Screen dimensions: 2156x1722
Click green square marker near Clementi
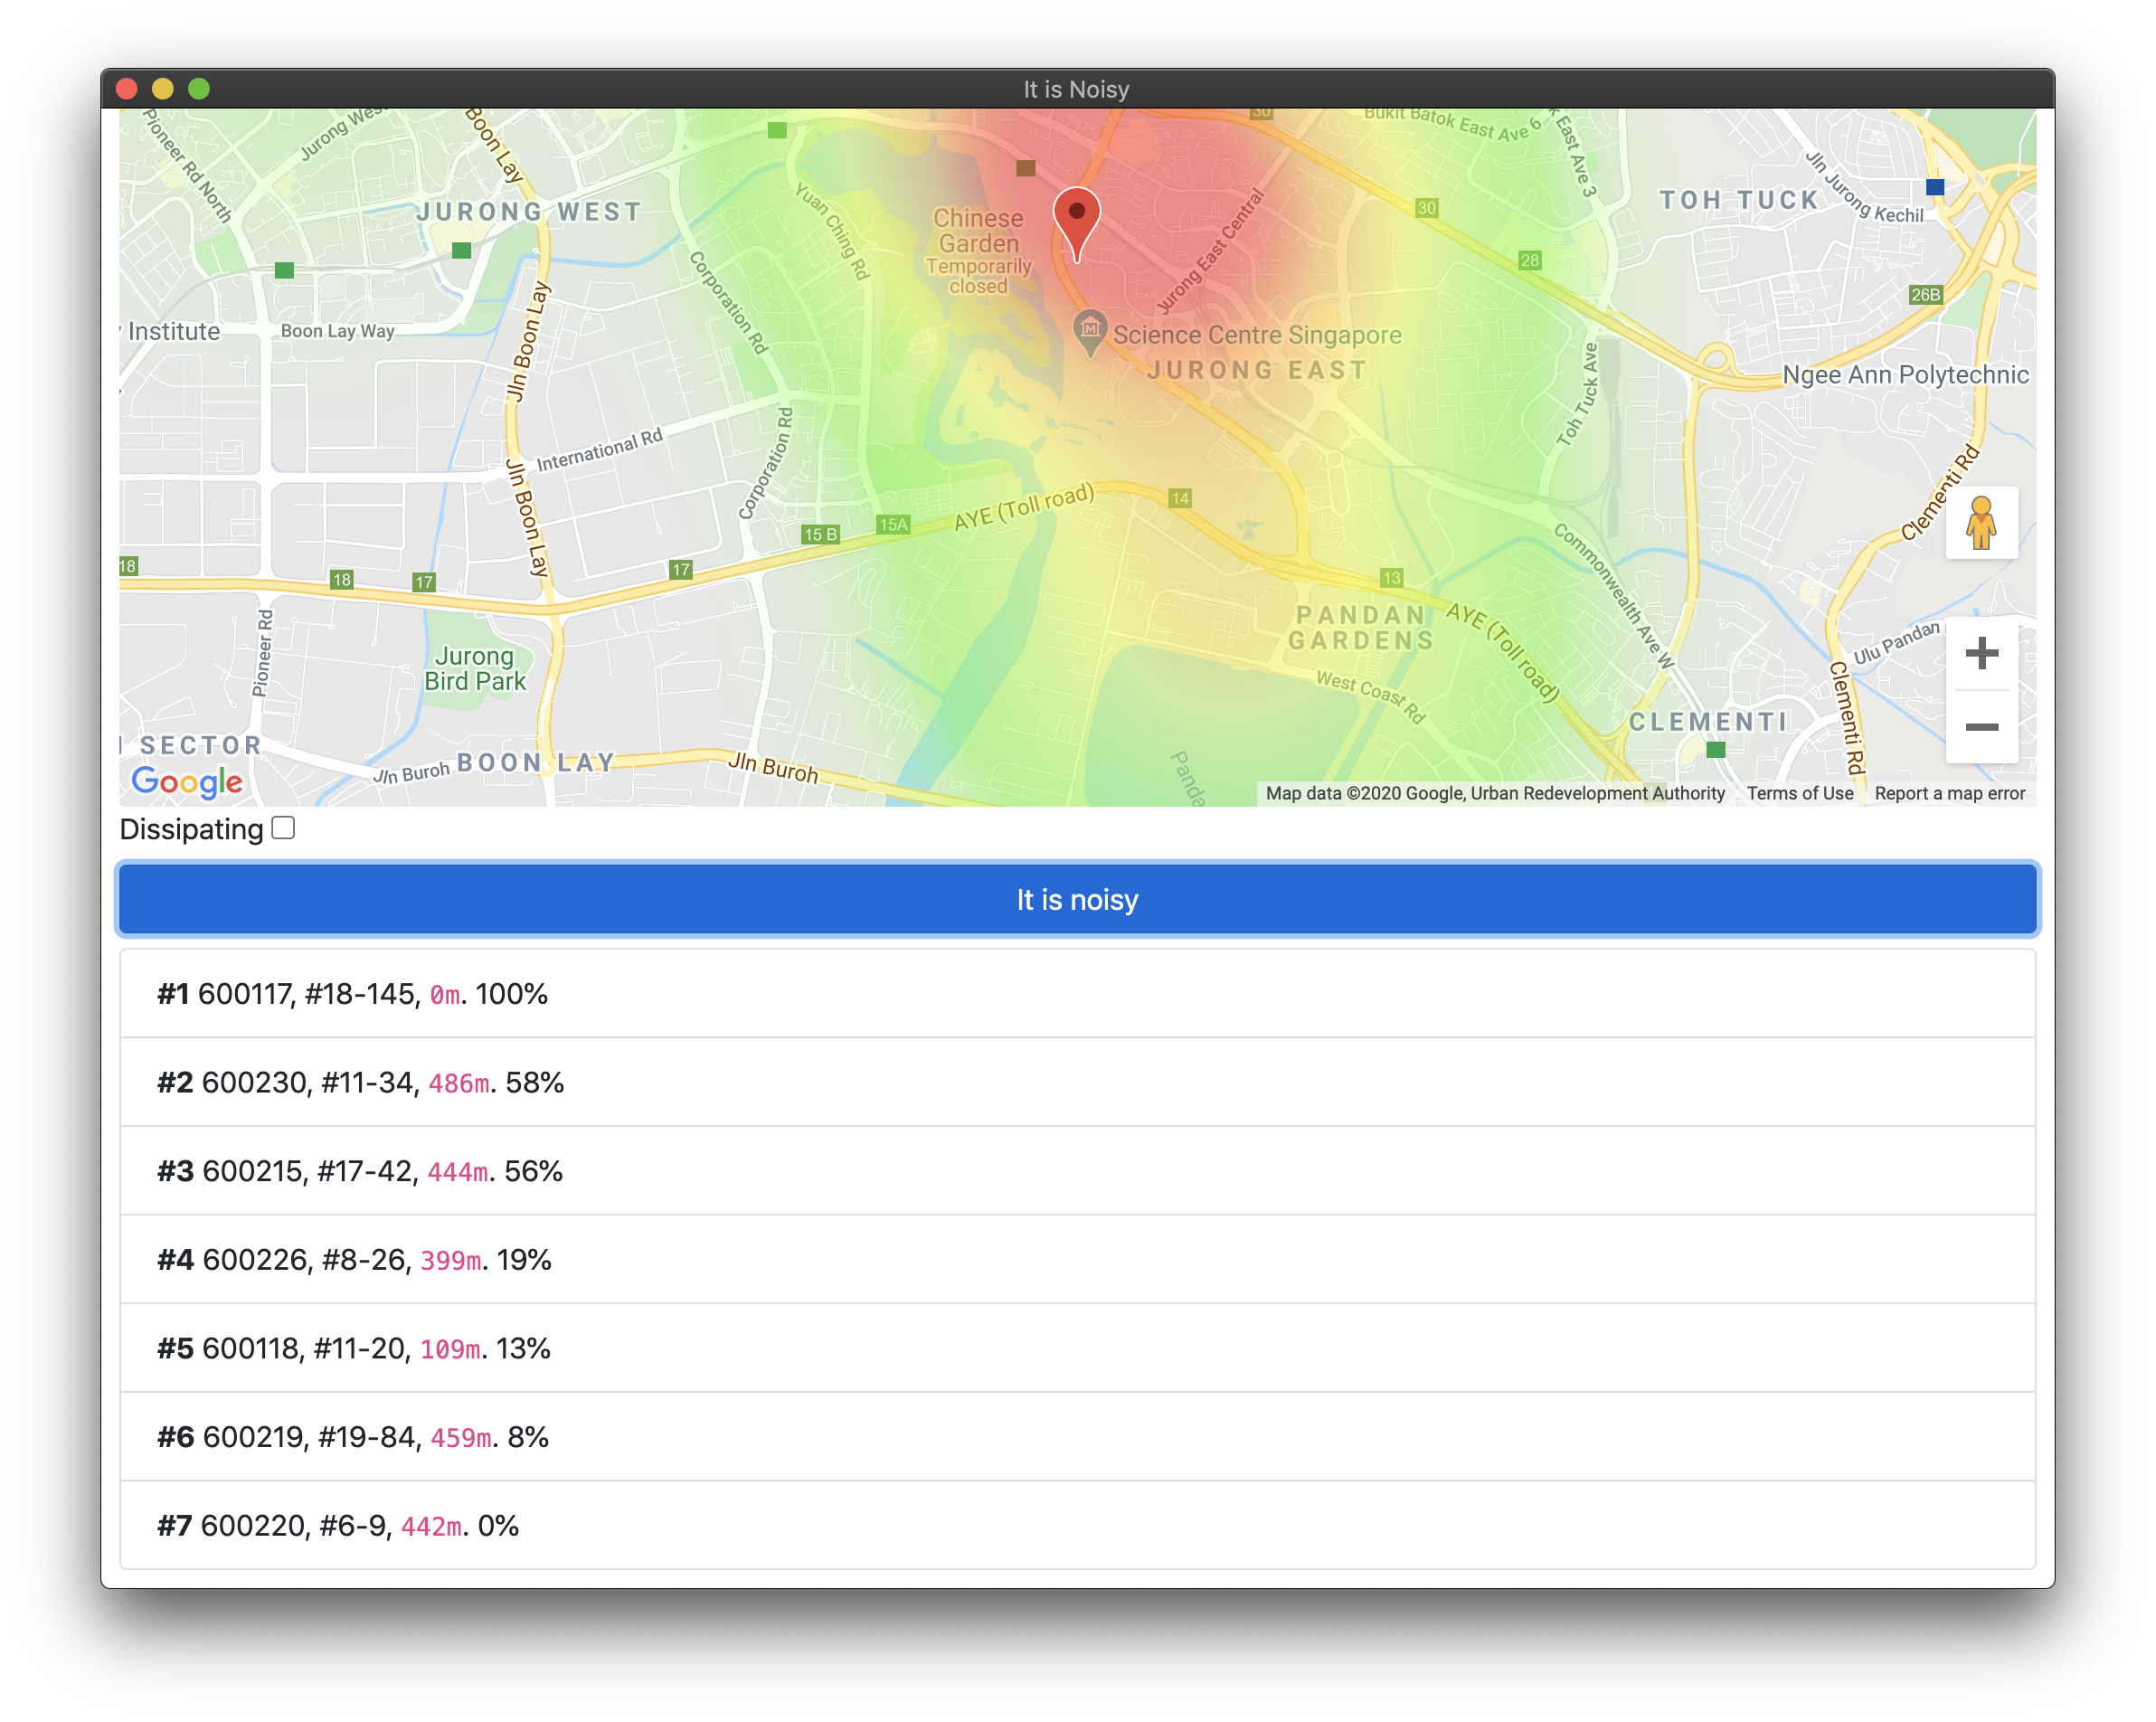(x=1715, y=749)
